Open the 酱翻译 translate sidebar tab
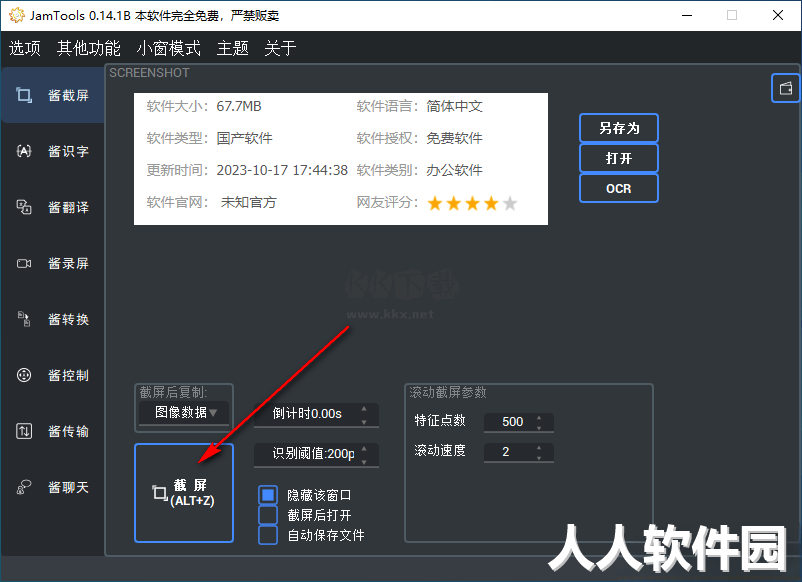 (x=52, y=207)
